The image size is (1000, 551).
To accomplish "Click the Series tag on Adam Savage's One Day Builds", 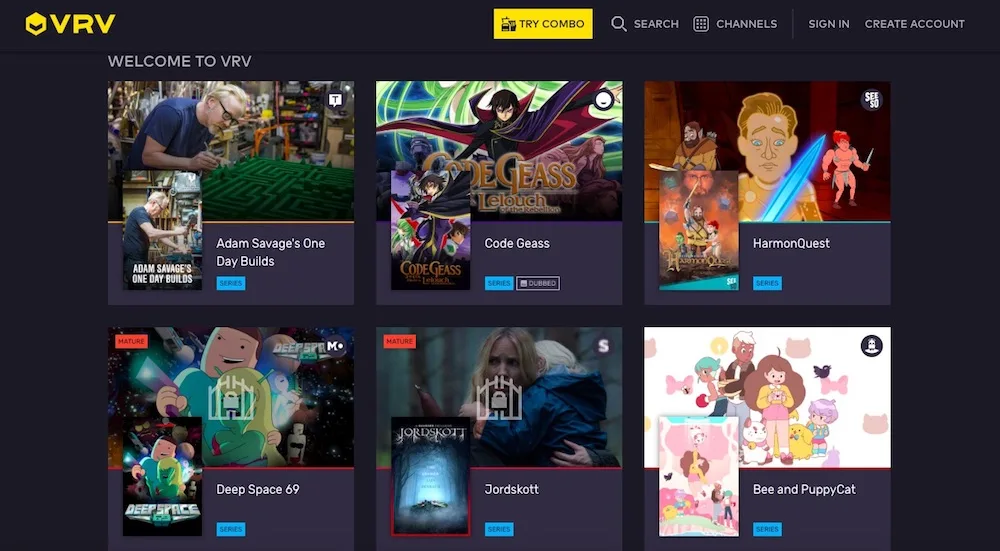I will click(231, 283).
